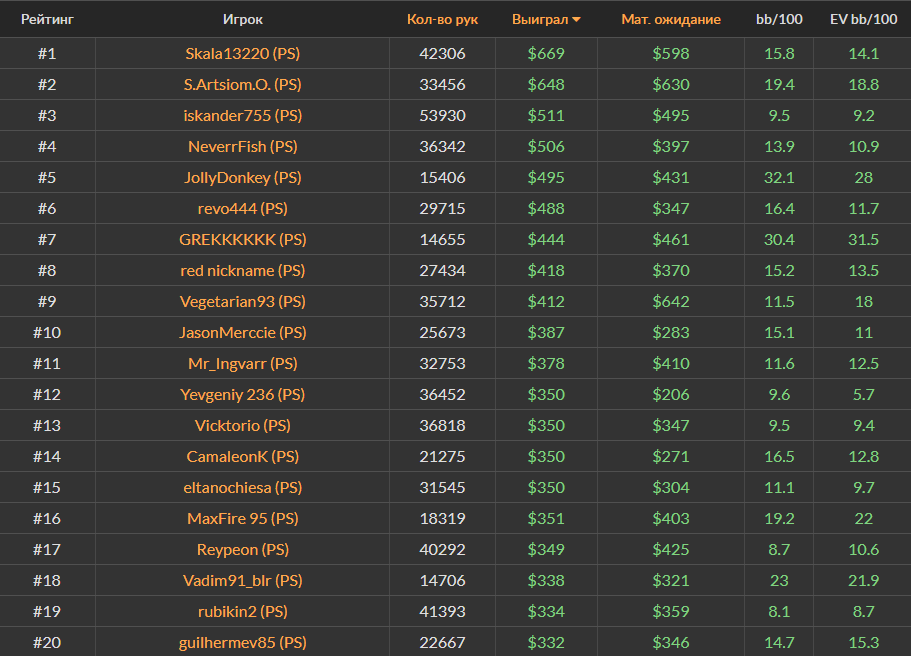Open player Skala13220 (PS) profile
Screen dimensions: 911x656
click(243, 54)
